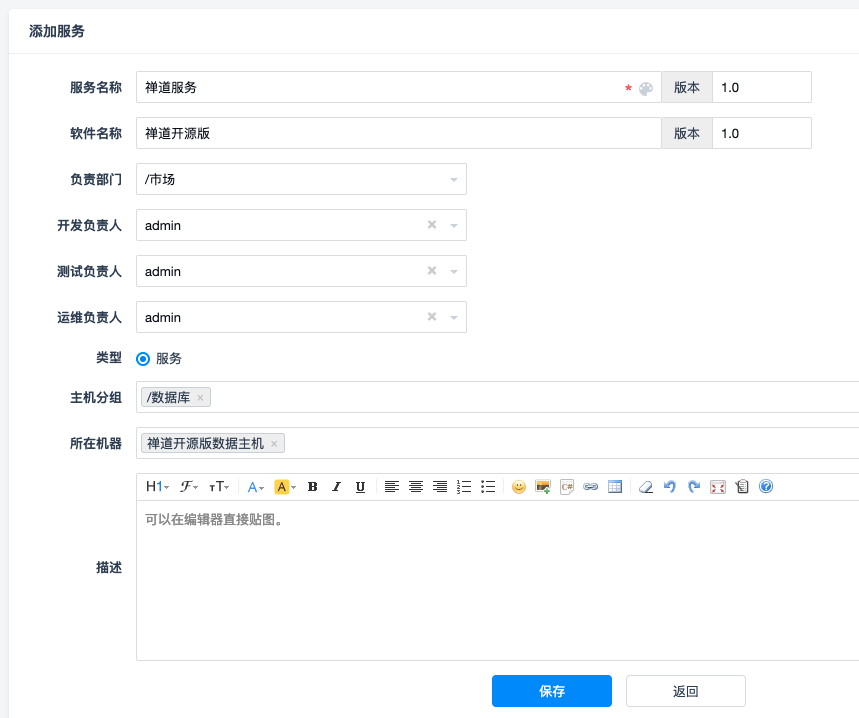The image size is (859, 718).
Task: Expand the 运维负责人 dropdown arrow
Action: click(x=454, y=318)
